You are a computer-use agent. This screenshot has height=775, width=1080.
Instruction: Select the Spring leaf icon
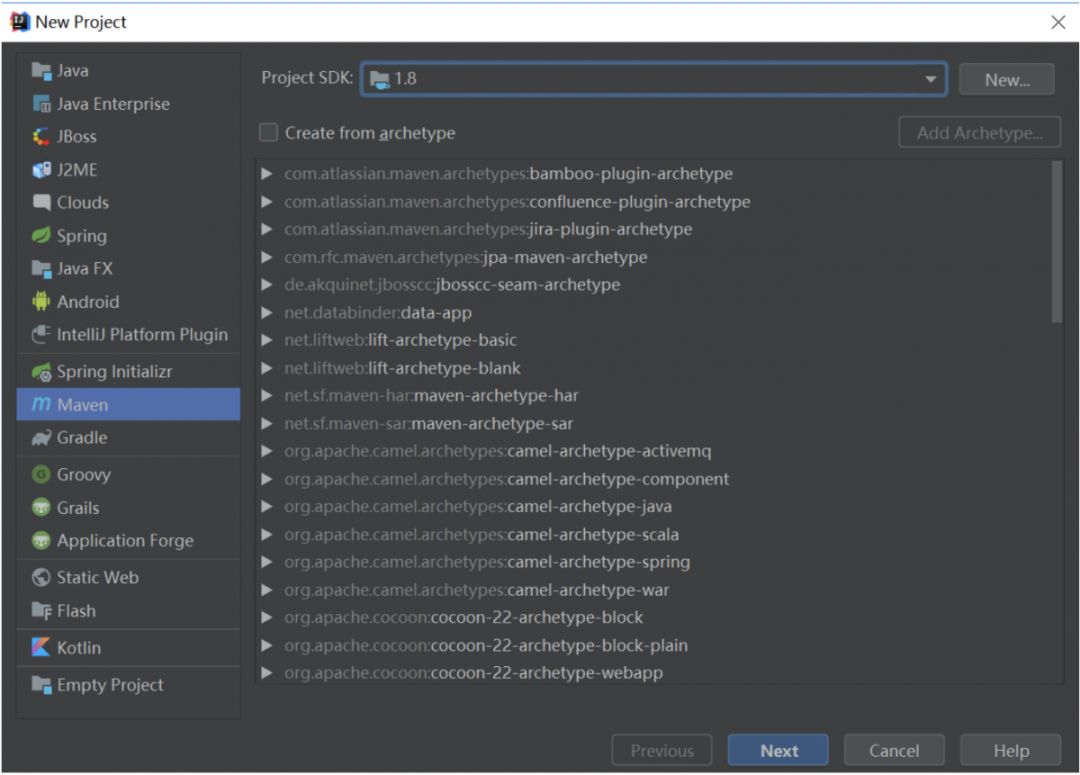[x=41, y=236]
